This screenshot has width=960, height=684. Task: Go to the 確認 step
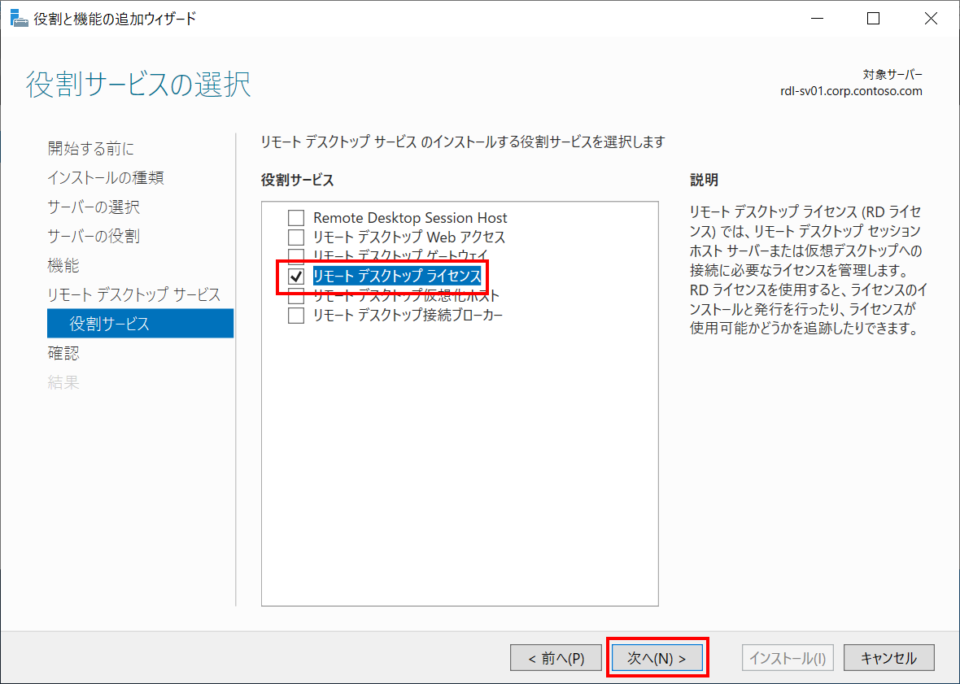[63, 353]
